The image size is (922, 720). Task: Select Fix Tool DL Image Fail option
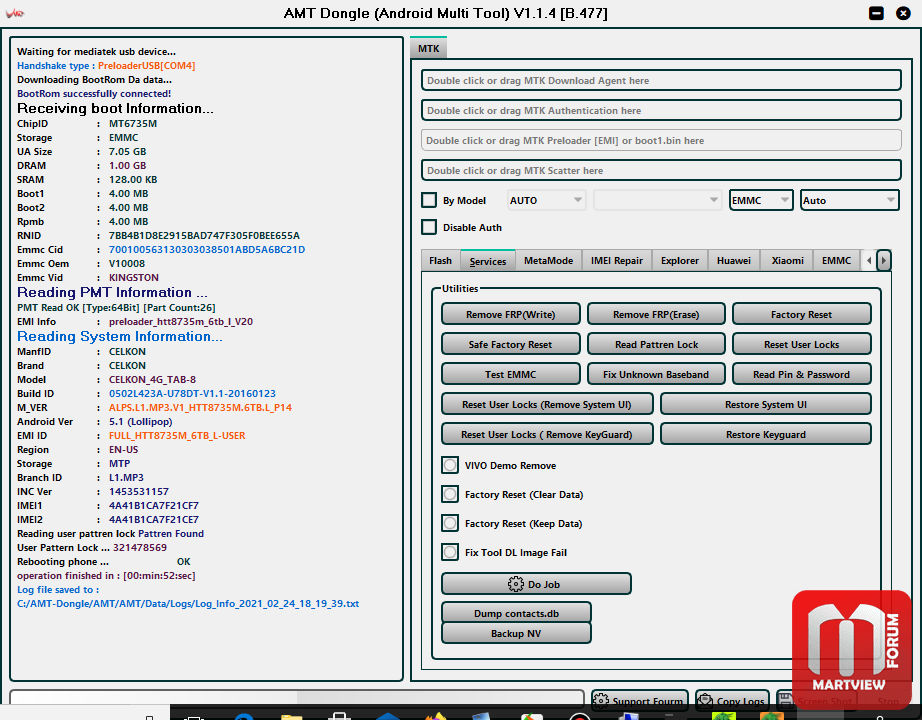click(450, 552)
